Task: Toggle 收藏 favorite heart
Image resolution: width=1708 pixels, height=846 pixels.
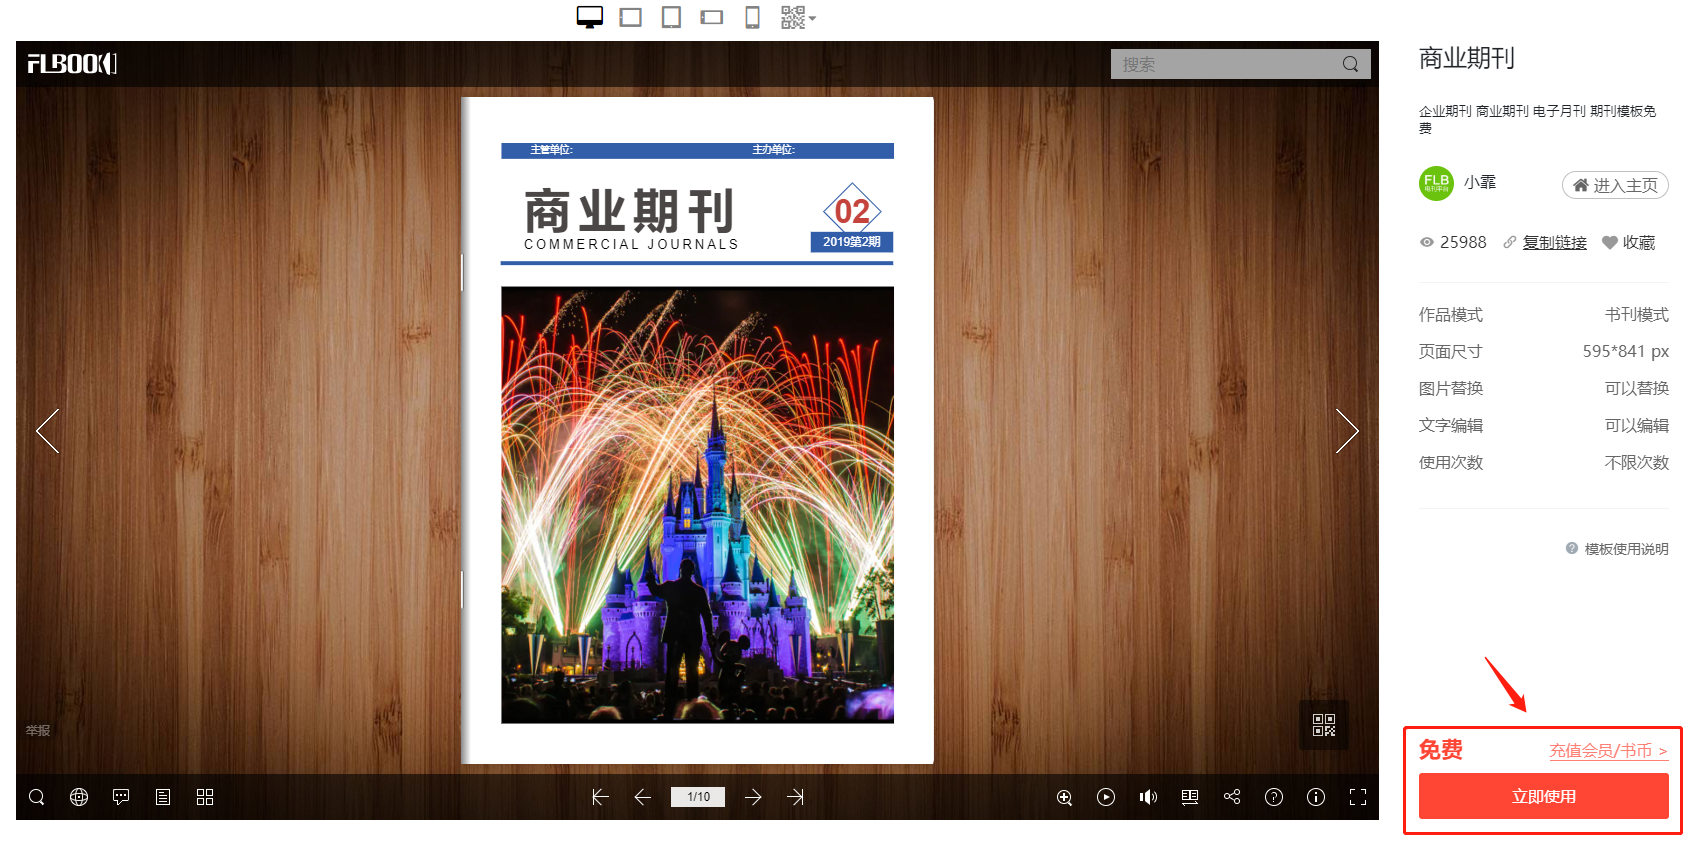Action: 1629,242
